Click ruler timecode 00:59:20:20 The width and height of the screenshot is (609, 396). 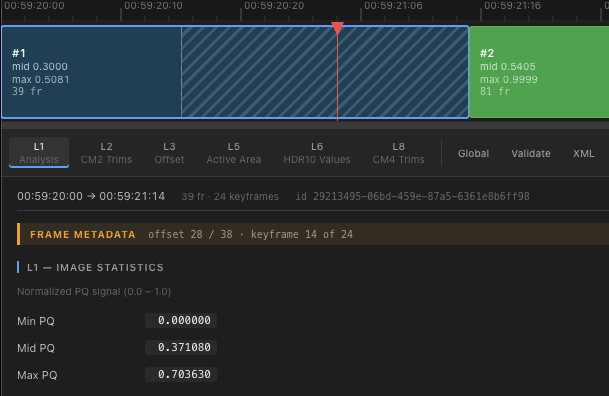pyautogui.click(x=274, y=6)
